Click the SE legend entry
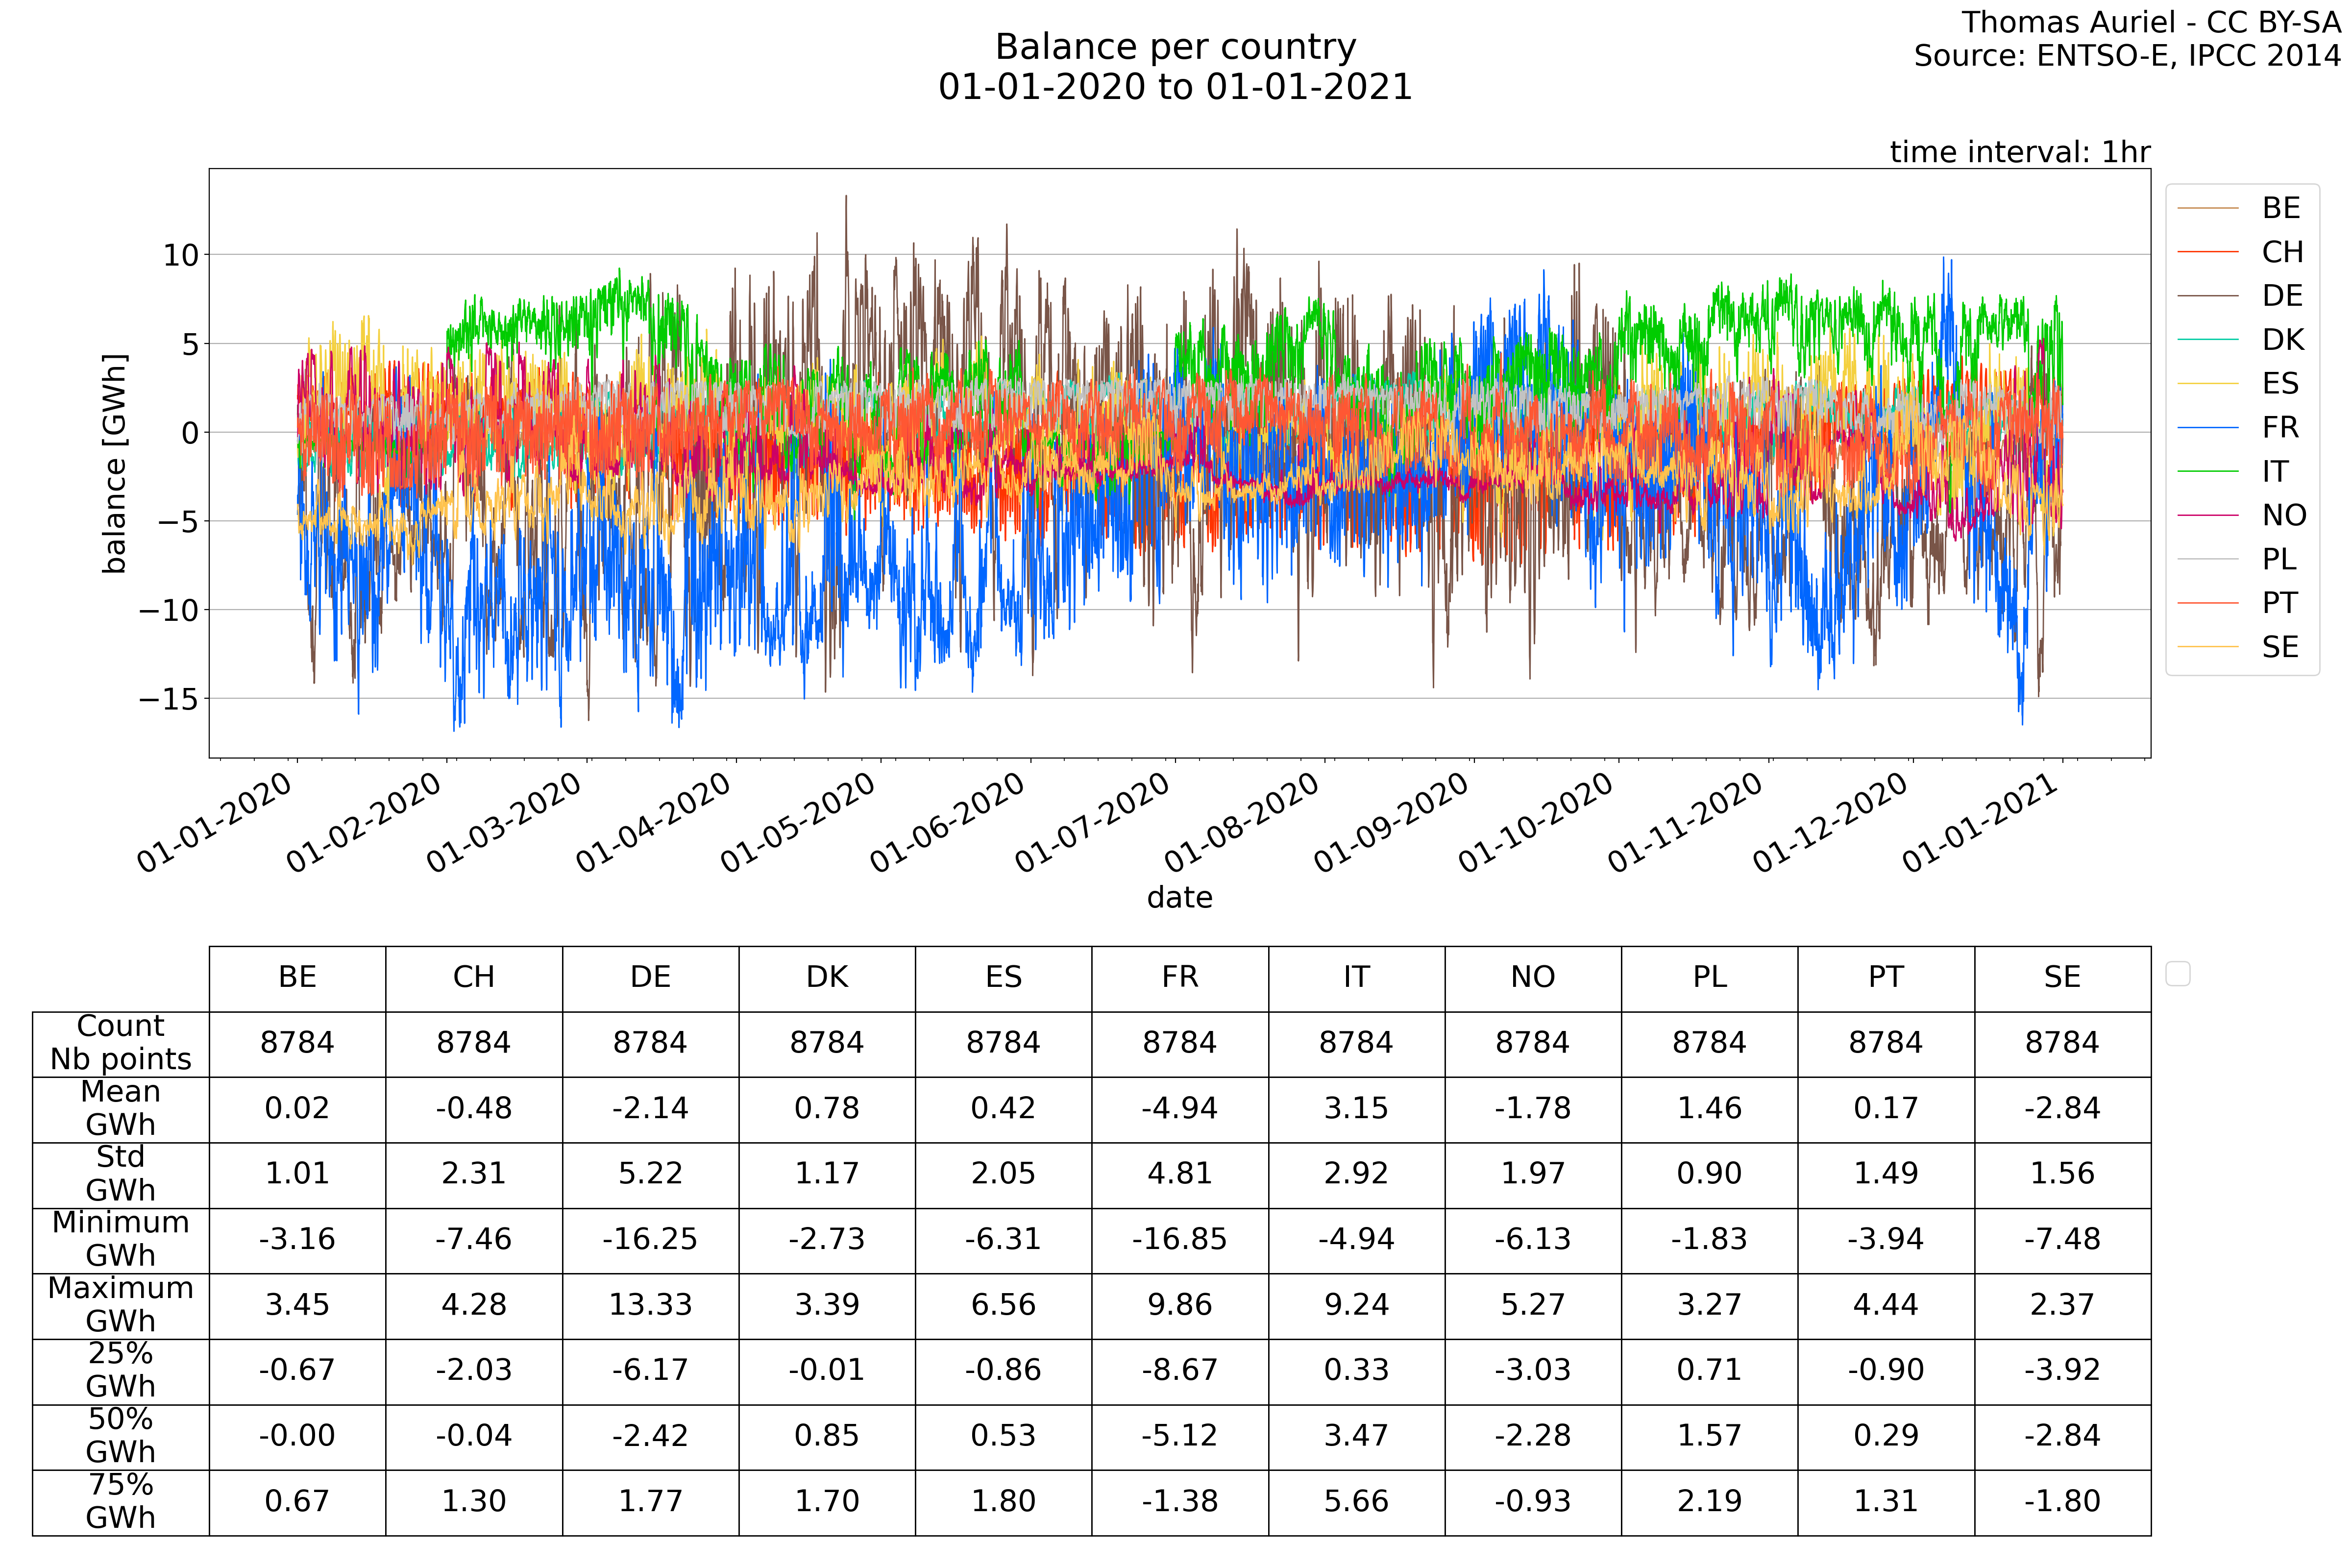Screen dimensions: 2352x1568 tap(2280, 647)
